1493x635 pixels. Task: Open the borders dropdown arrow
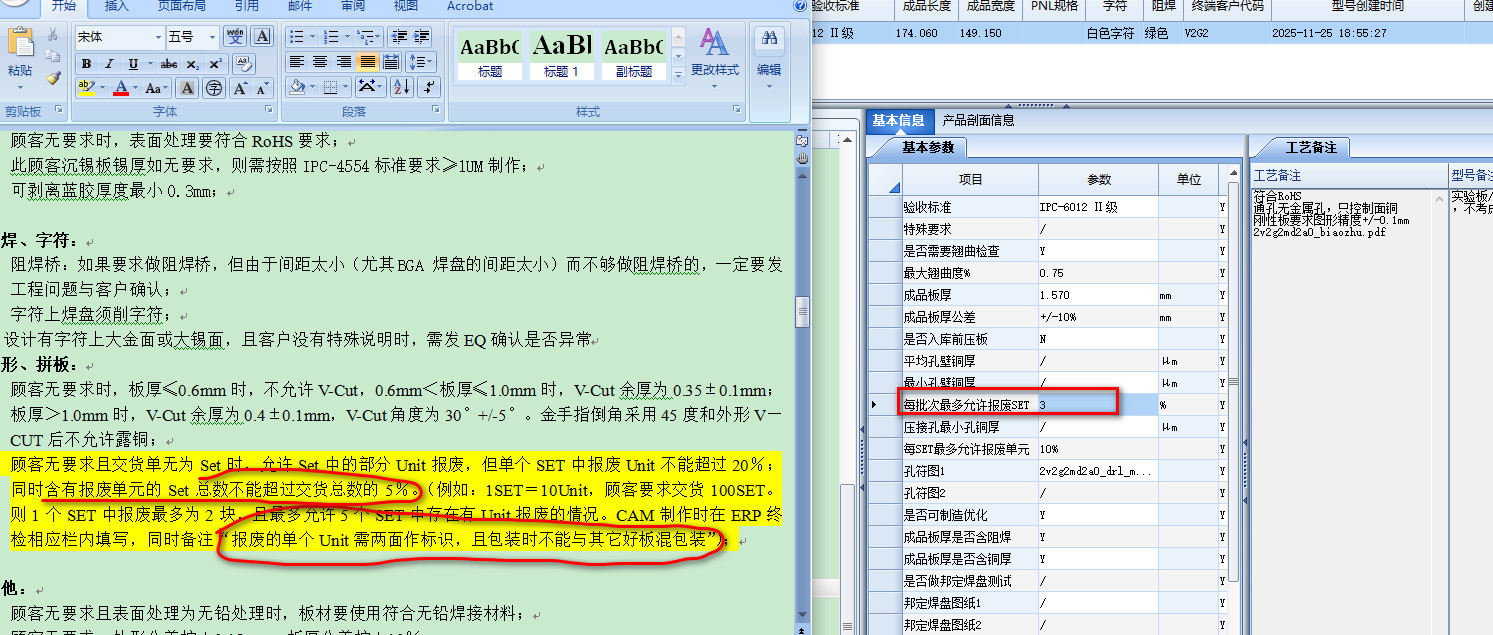click(345, 87)
